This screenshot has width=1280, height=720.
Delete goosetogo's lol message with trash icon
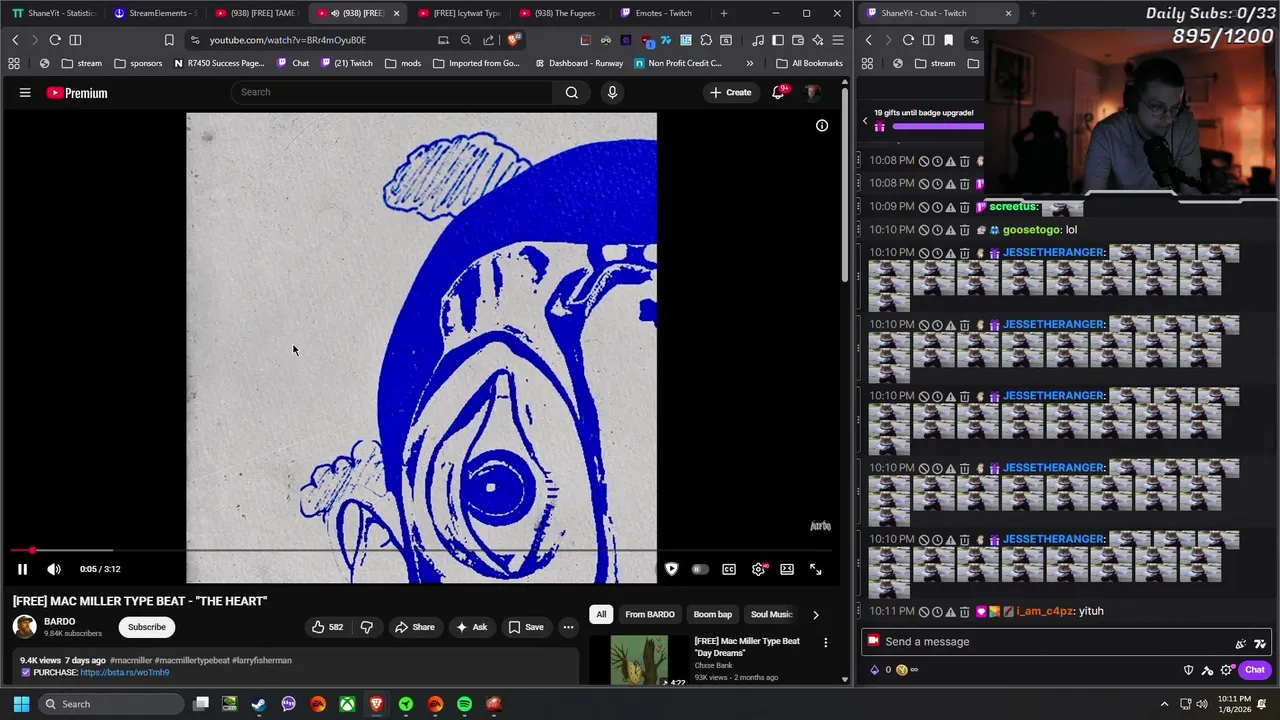(964, 230)
